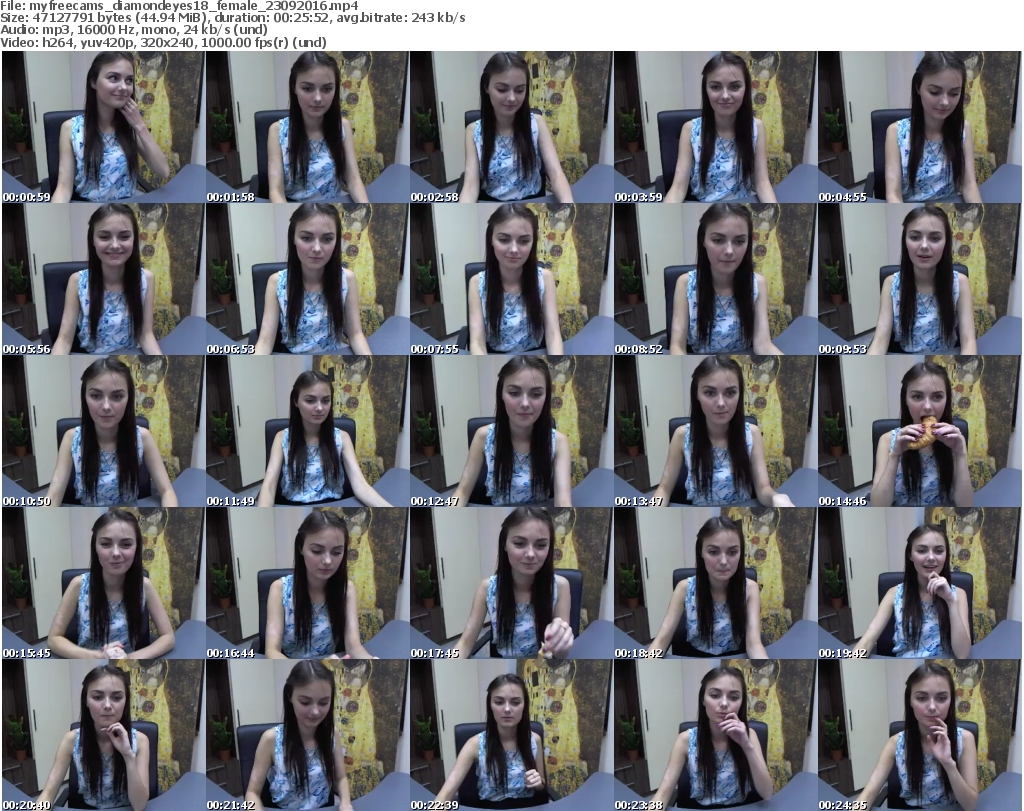Click the Audio mp3 info line
The image size is (1024, 811).
tap(134, 30)
